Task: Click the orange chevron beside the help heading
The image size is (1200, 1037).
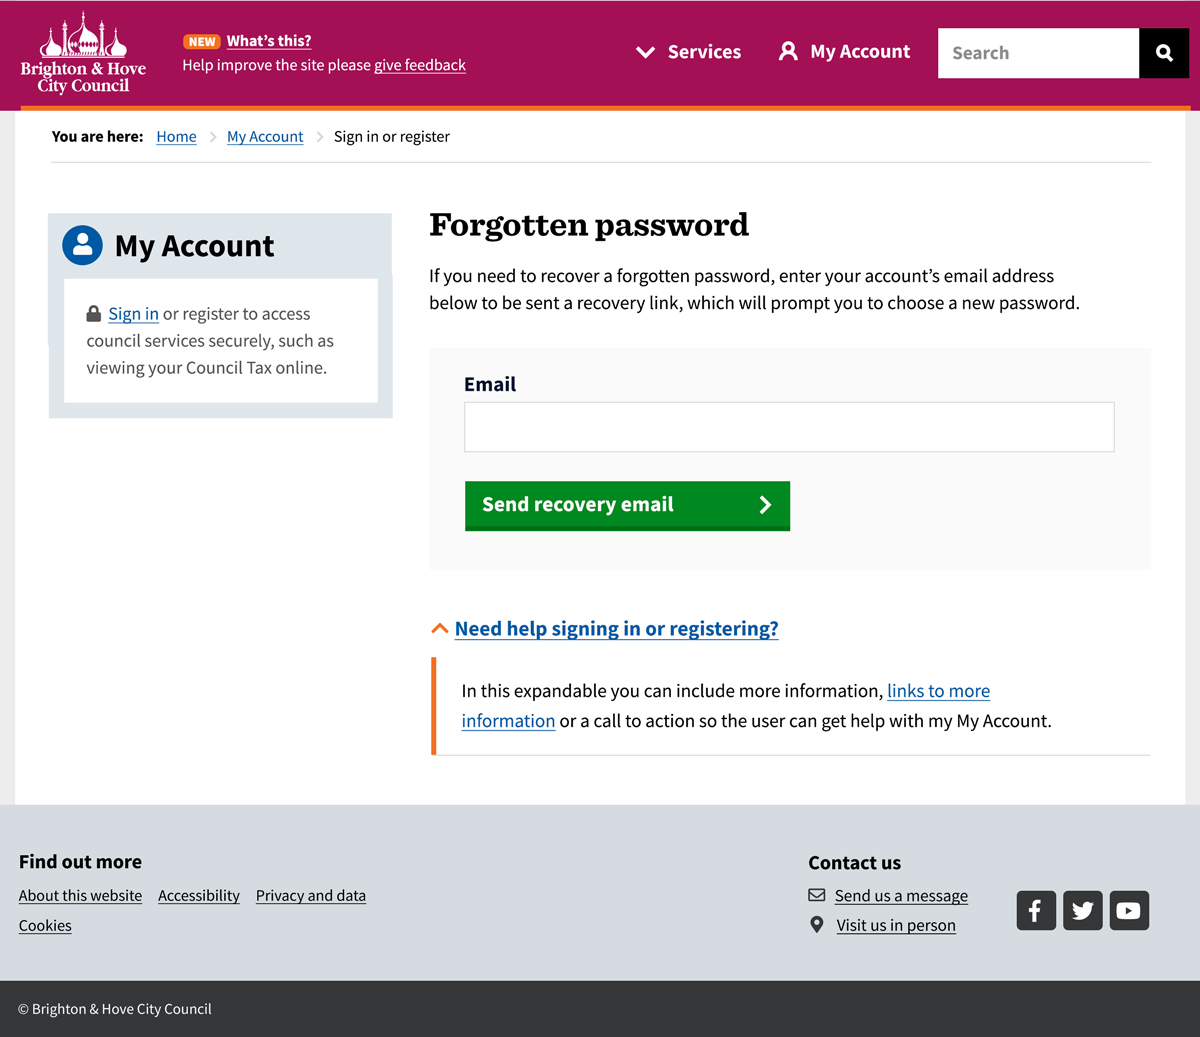Action: coord(439,629)
